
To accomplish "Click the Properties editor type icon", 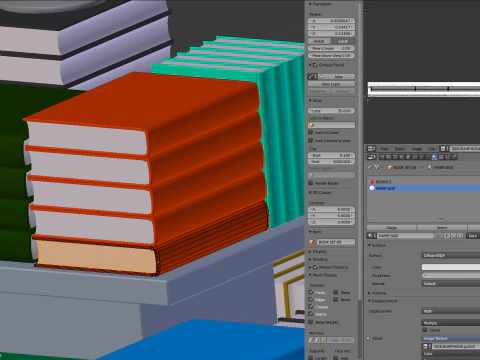I will [371, 157].
